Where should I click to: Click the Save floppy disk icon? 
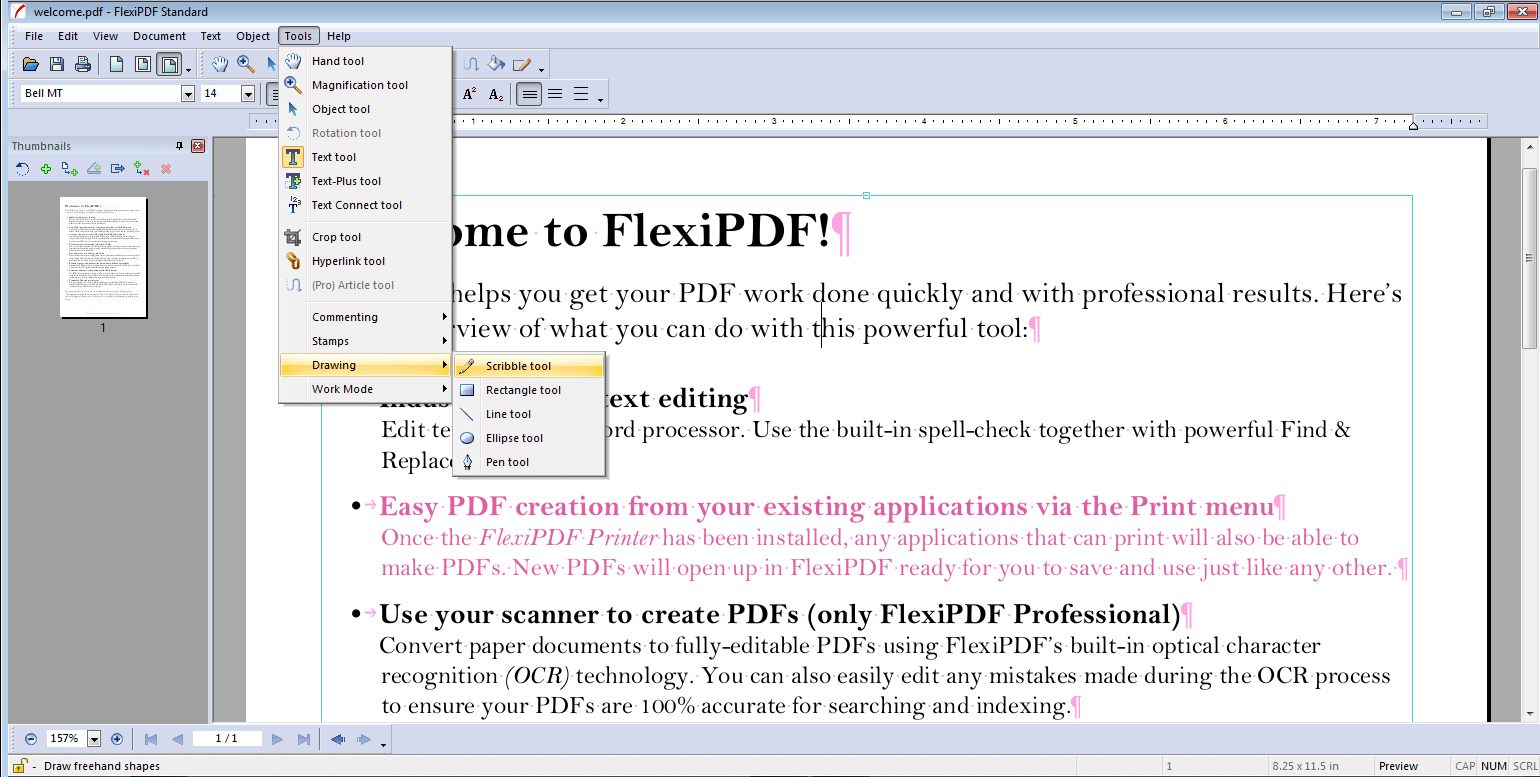[x=57, y=65]
